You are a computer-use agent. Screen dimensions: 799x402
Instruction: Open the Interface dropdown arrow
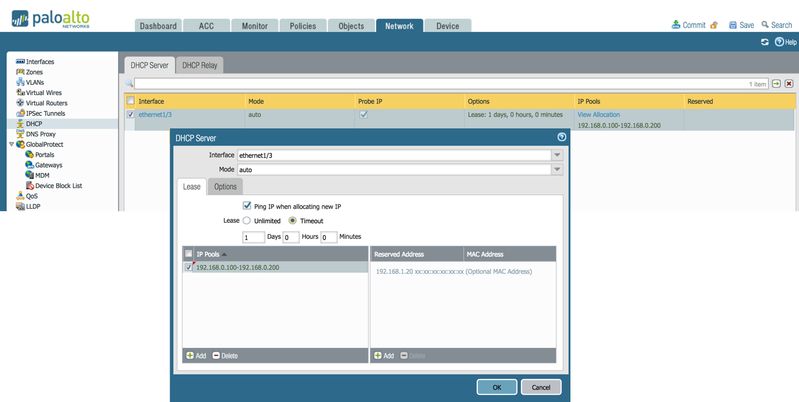[x=557, y=155]
